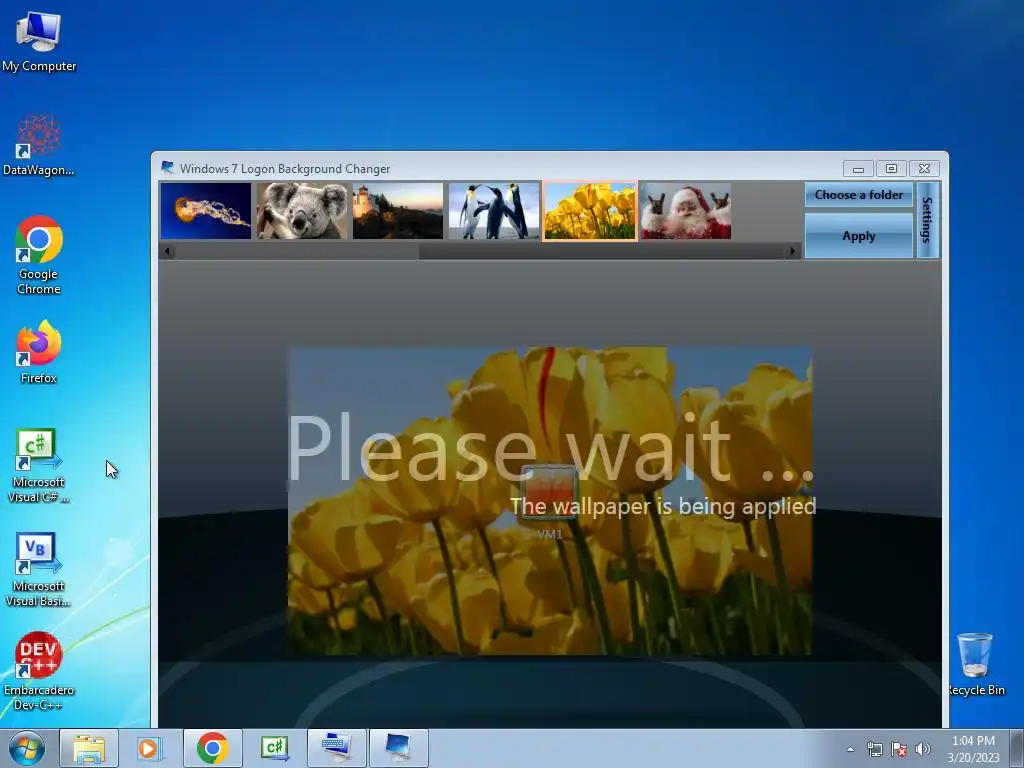Viewport: 1024px width, 768px height.
Task: Select the Santa Claus wallpaper thumbnail
Action: (686, 210)
